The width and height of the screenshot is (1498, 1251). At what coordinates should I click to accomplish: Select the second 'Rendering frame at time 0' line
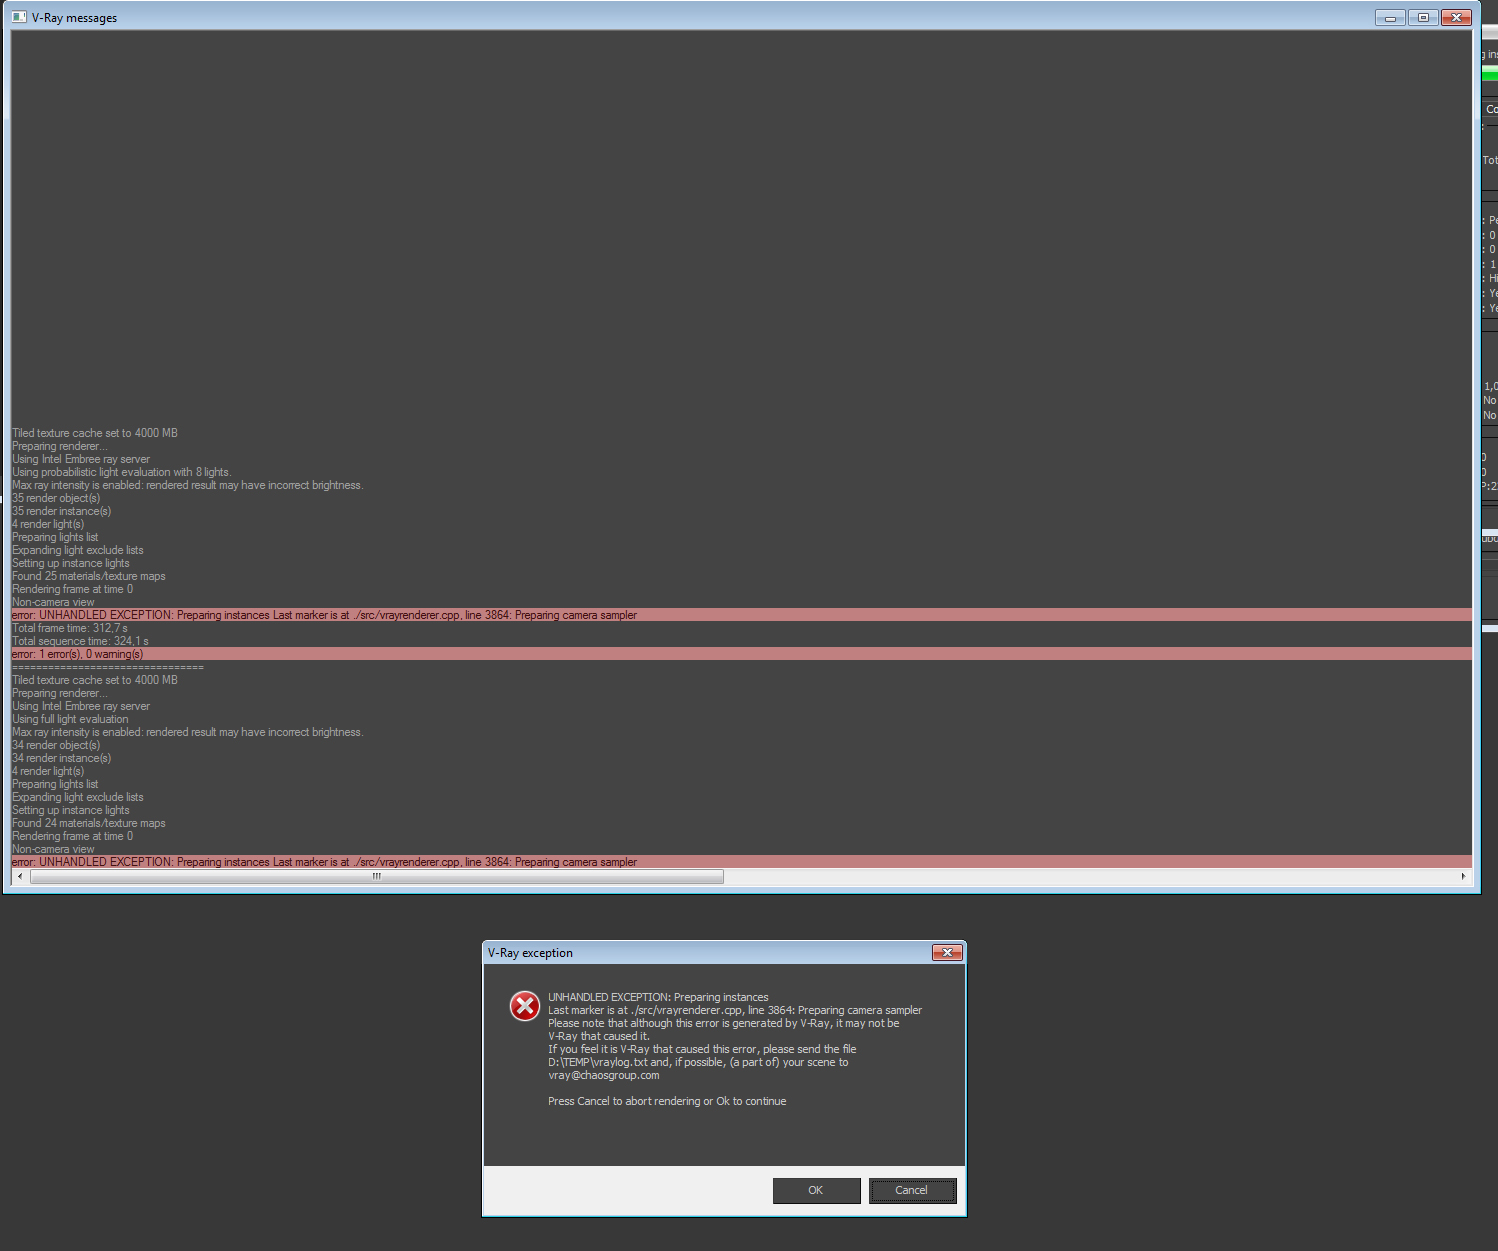point(72,836)
